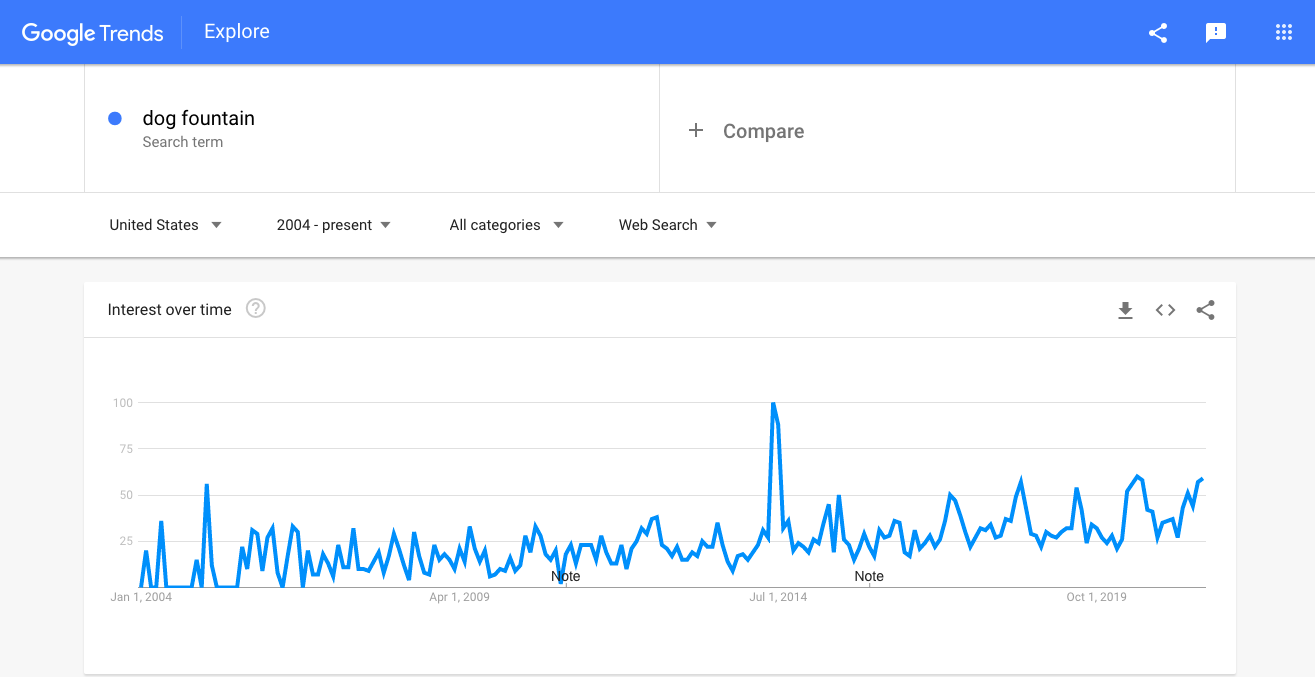Open the embed code for the chart

tap(1165, 310)
